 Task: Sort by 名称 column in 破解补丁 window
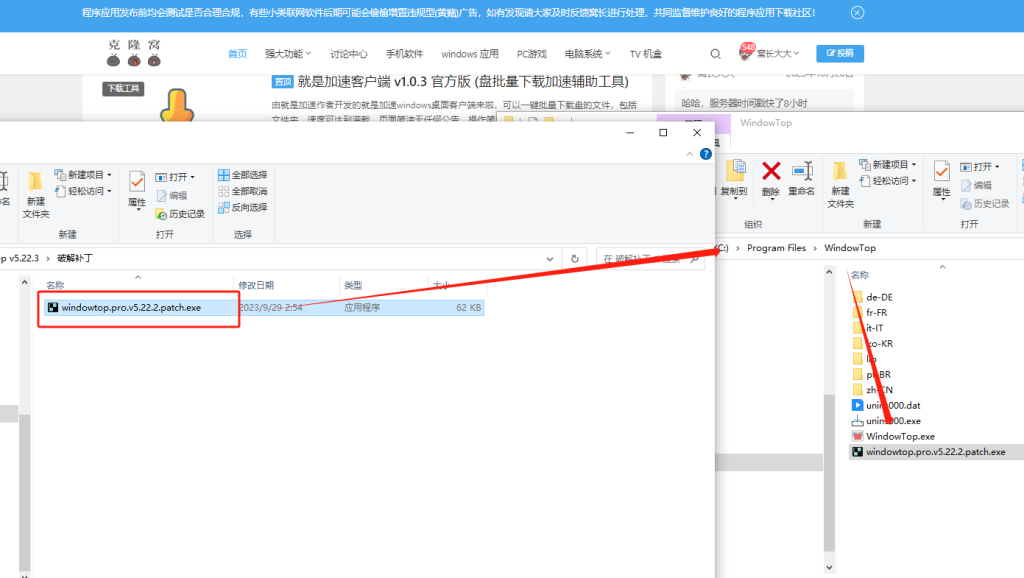(56, 285)
